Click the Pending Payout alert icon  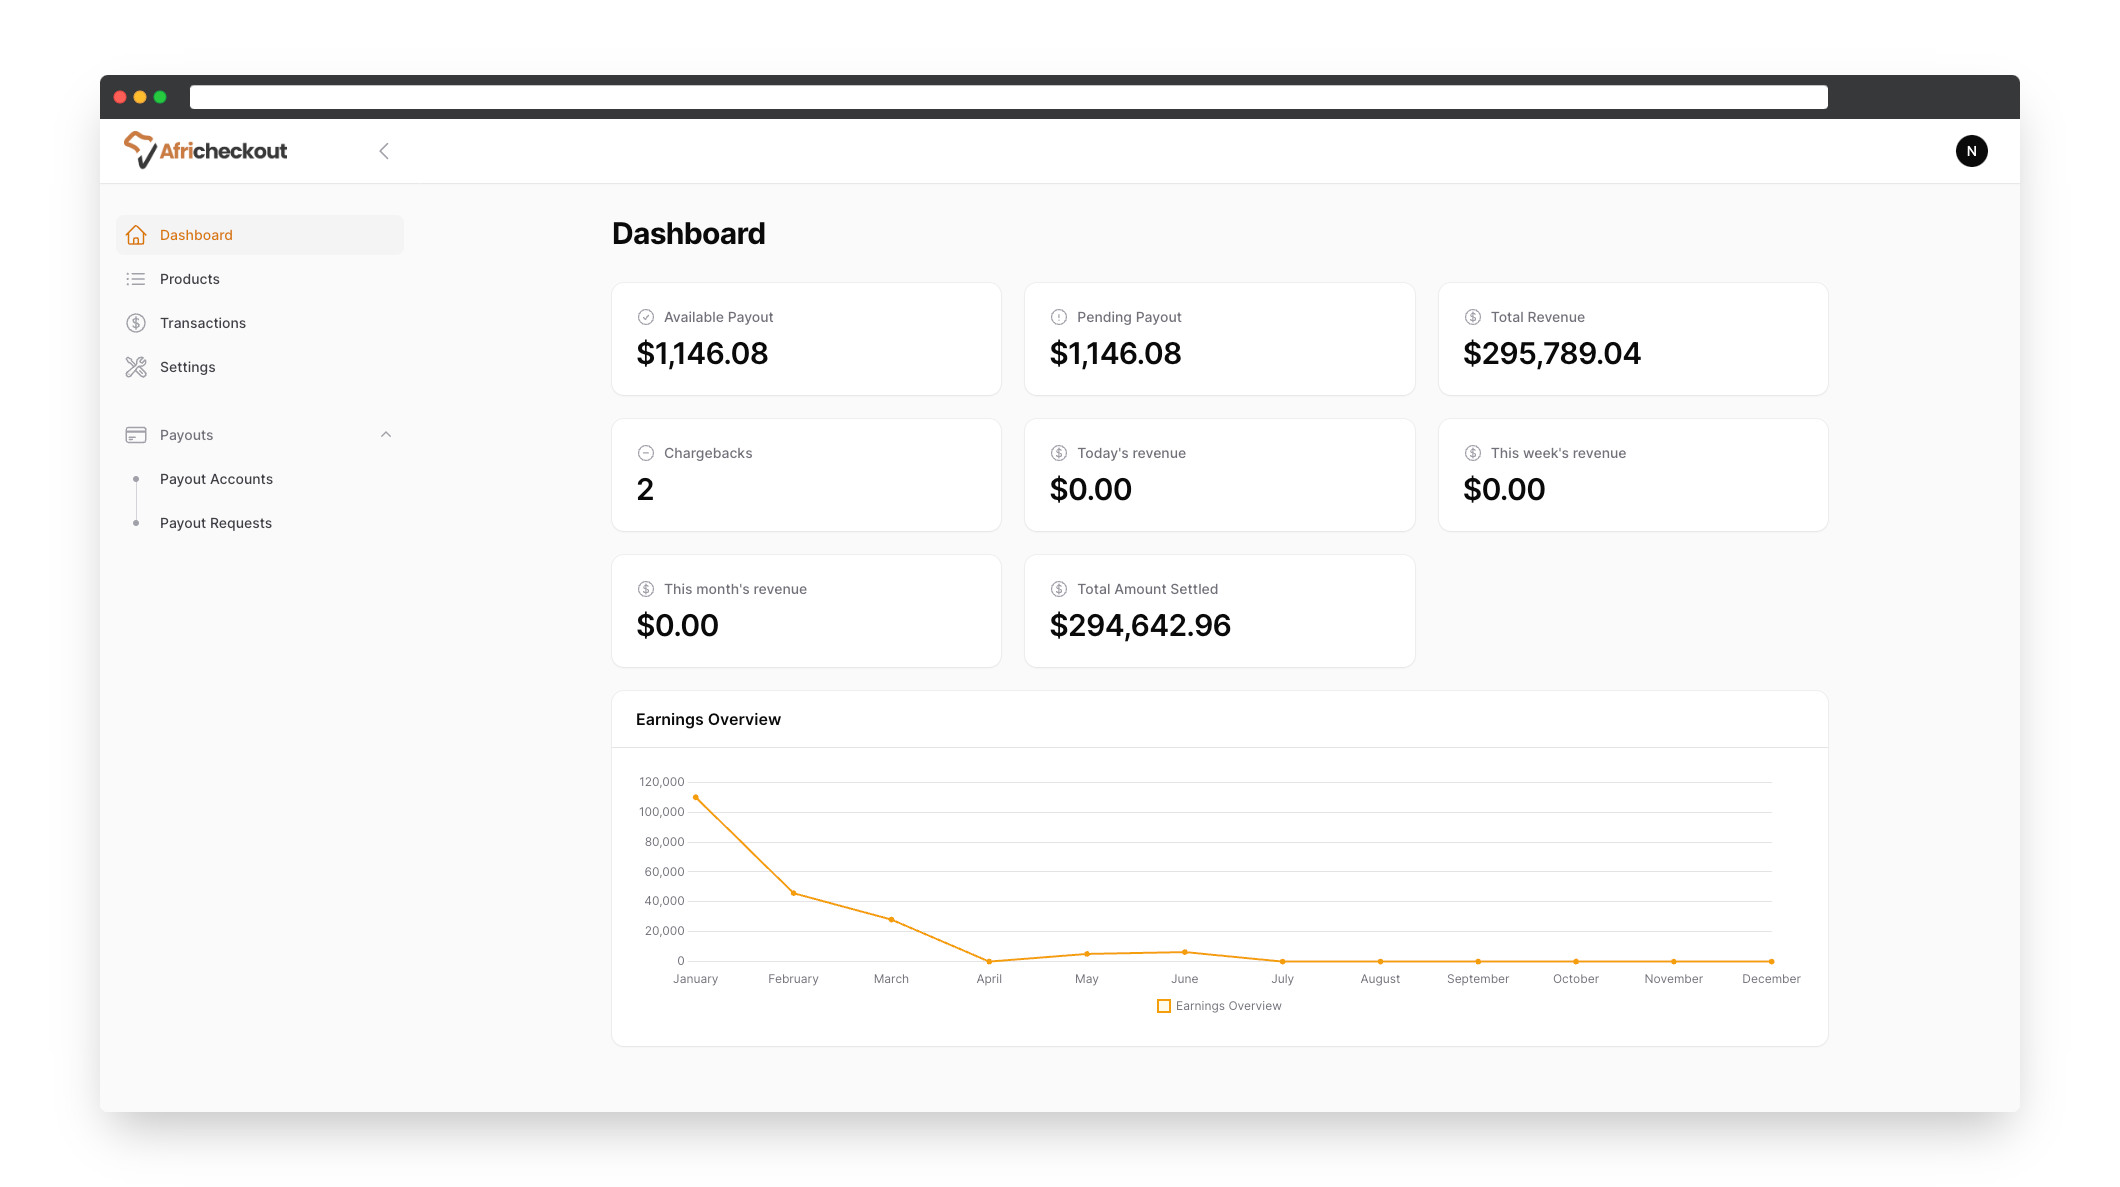pyautogui.click(x=1059, y=317)
